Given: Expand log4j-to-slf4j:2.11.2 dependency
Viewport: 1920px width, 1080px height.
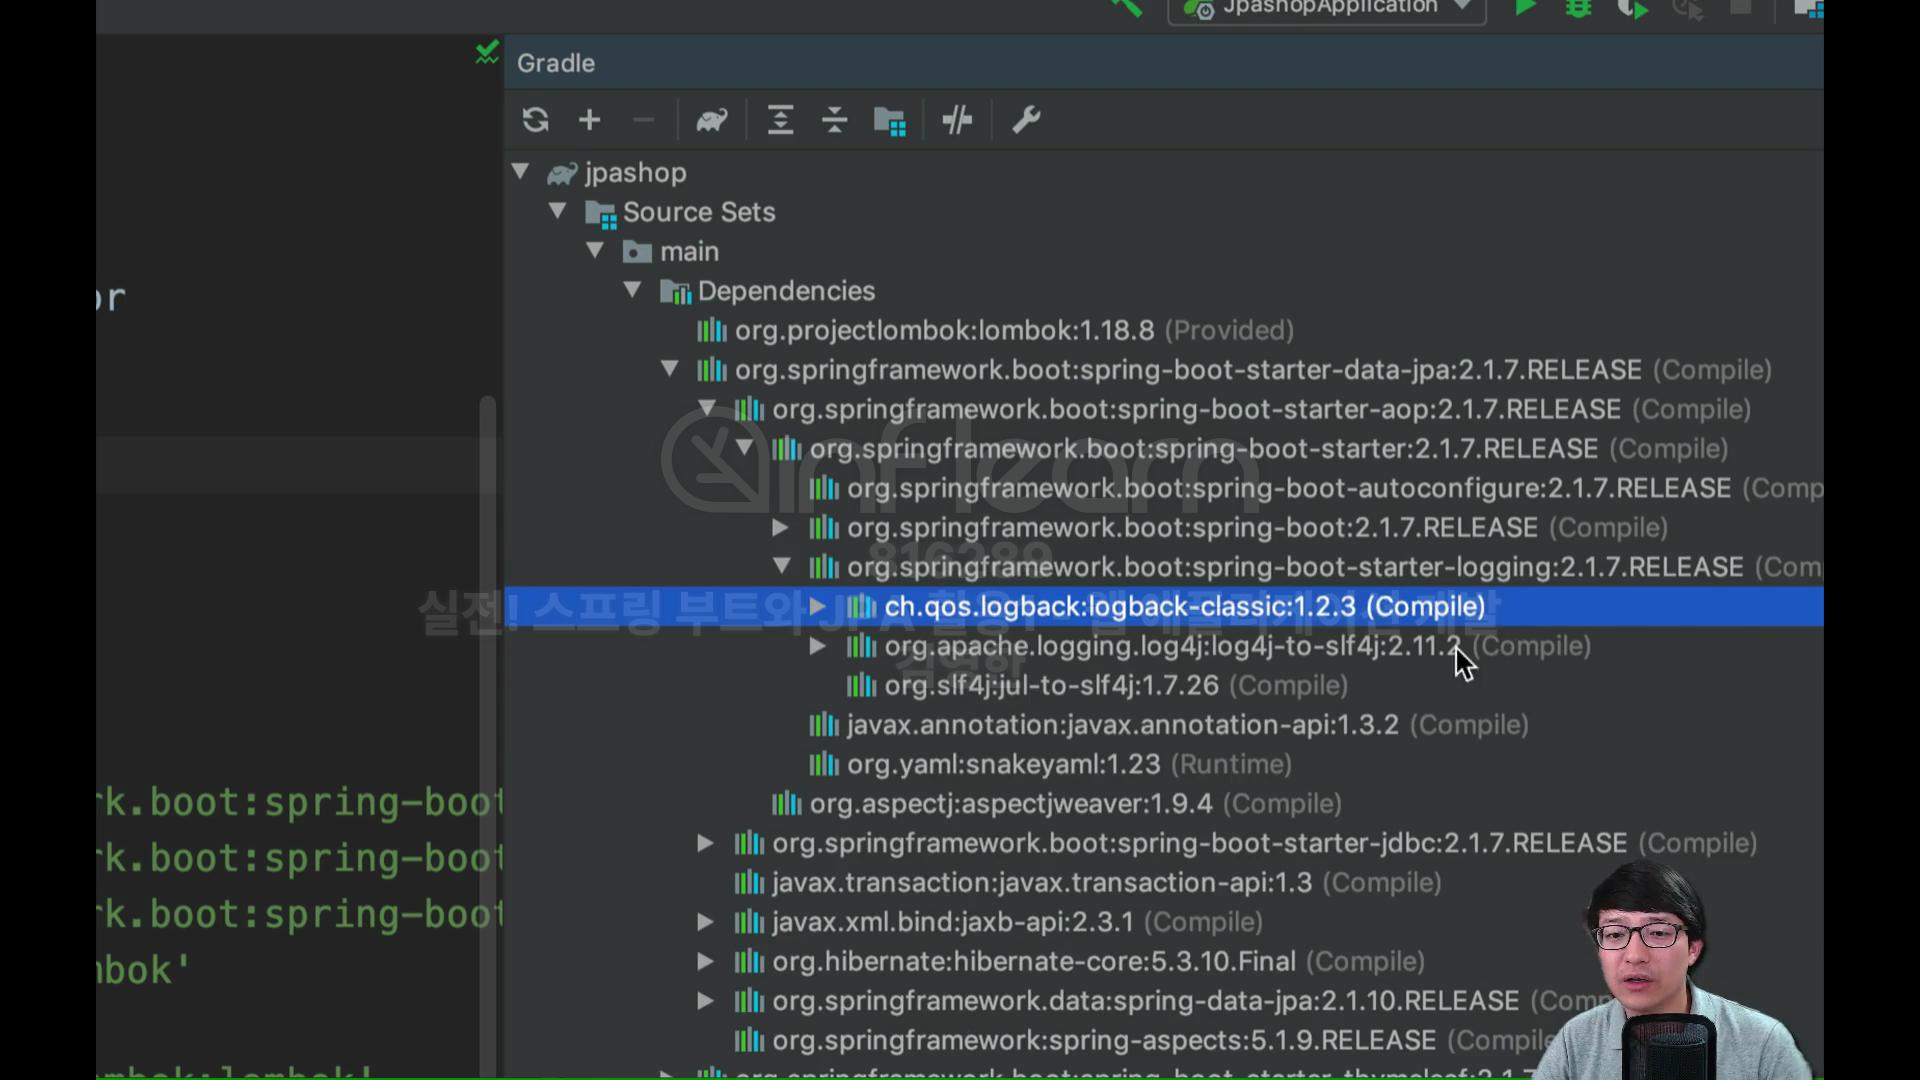Looking at the screenshot, I should click(x=818, y=646).
